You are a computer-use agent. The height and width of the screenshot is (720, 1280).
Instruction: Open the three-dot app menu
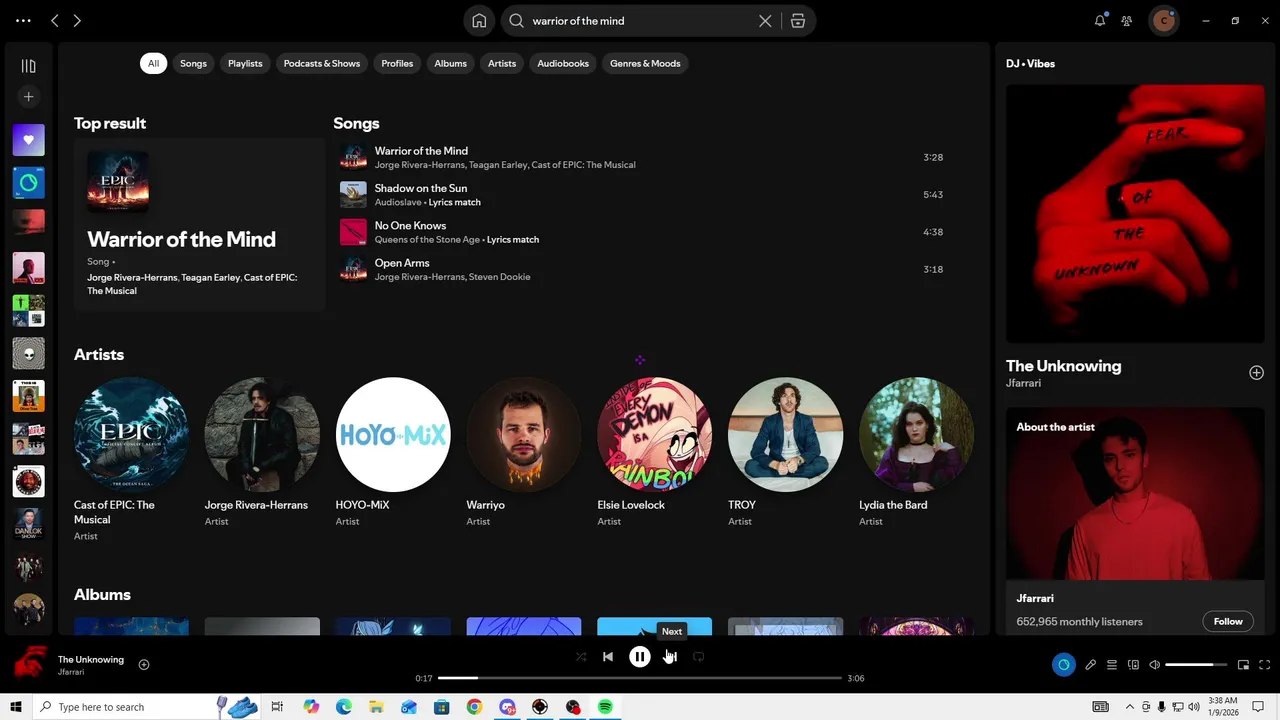(x=23, y=20)
